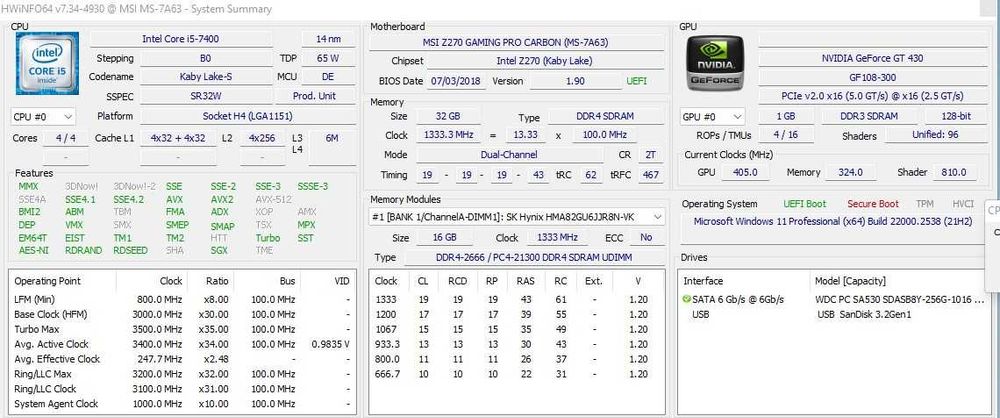Click the TPM status label
This screenshot has height=418, width=1000.
(925, 204)
